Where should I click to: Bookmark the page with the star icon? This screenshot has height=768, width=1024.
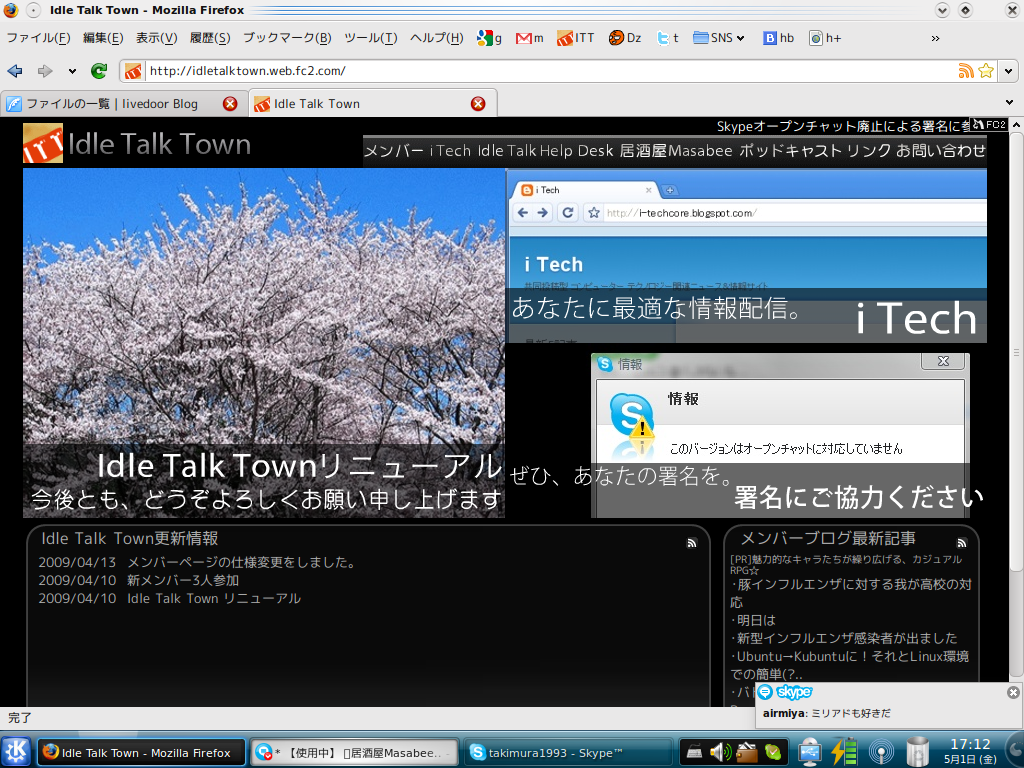coord(985,71)
